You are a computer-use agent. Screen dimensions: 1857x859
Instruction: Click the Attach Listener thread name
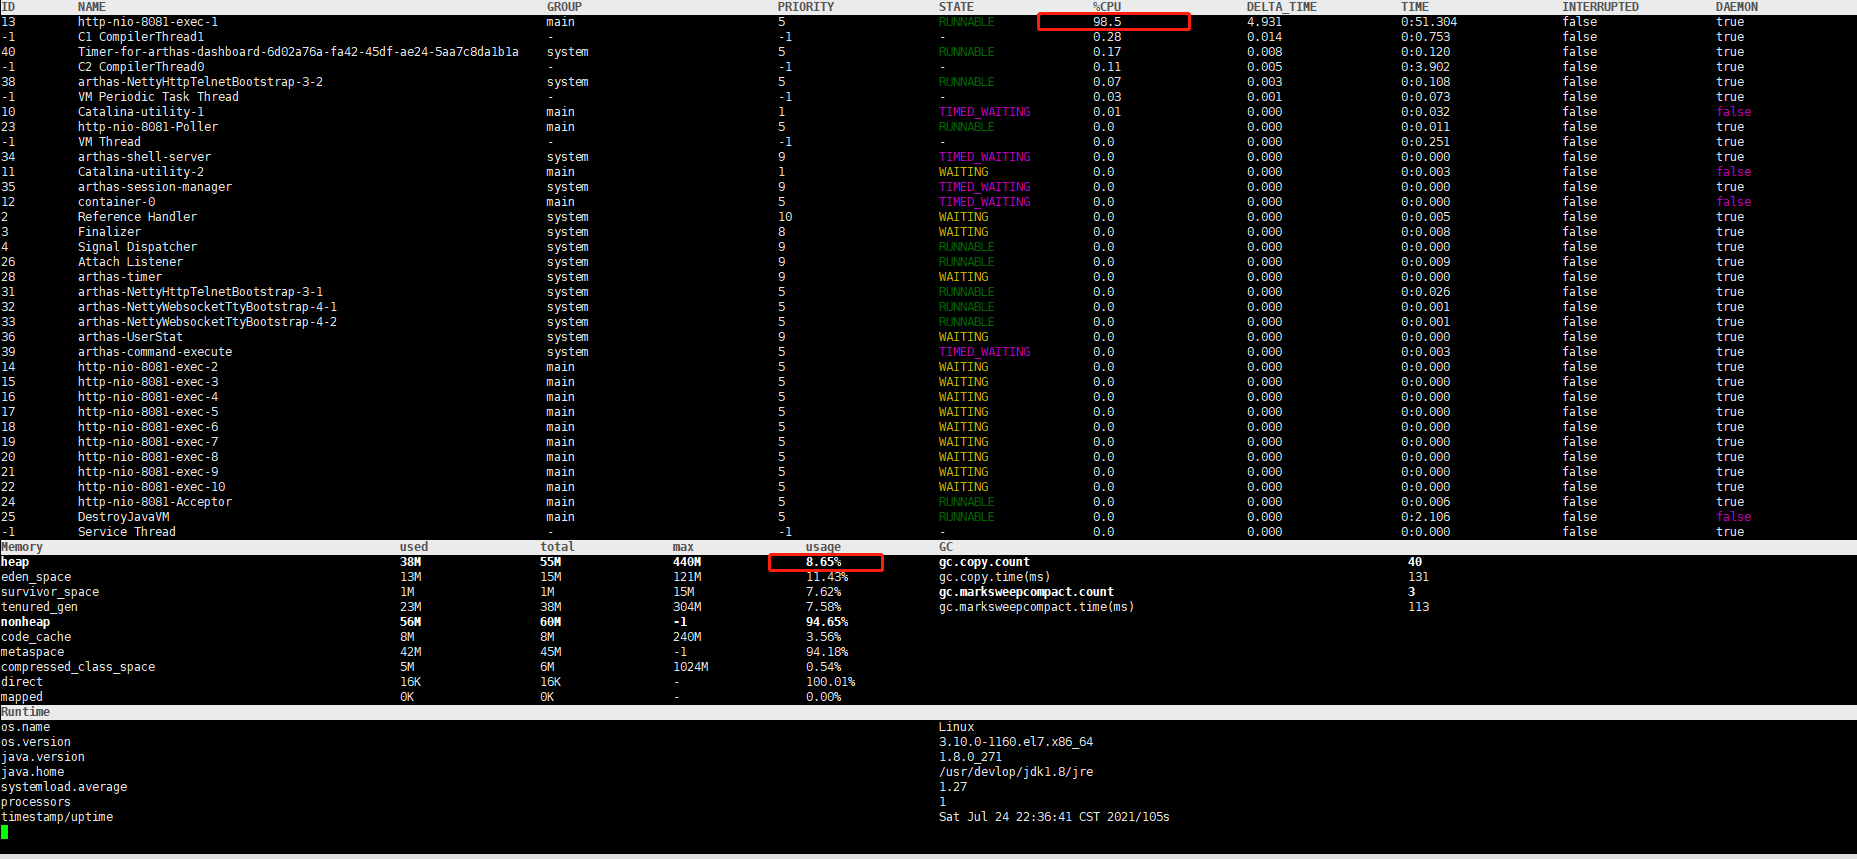(130, 262)
